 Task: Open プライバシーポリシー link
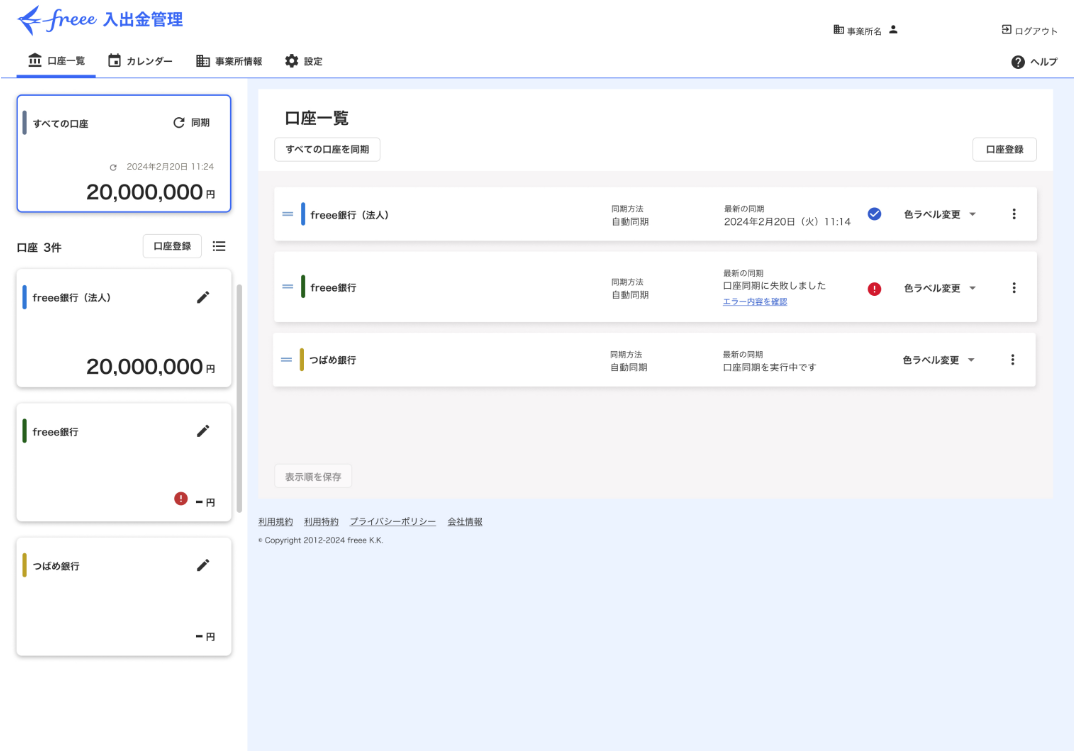point(392,521)
